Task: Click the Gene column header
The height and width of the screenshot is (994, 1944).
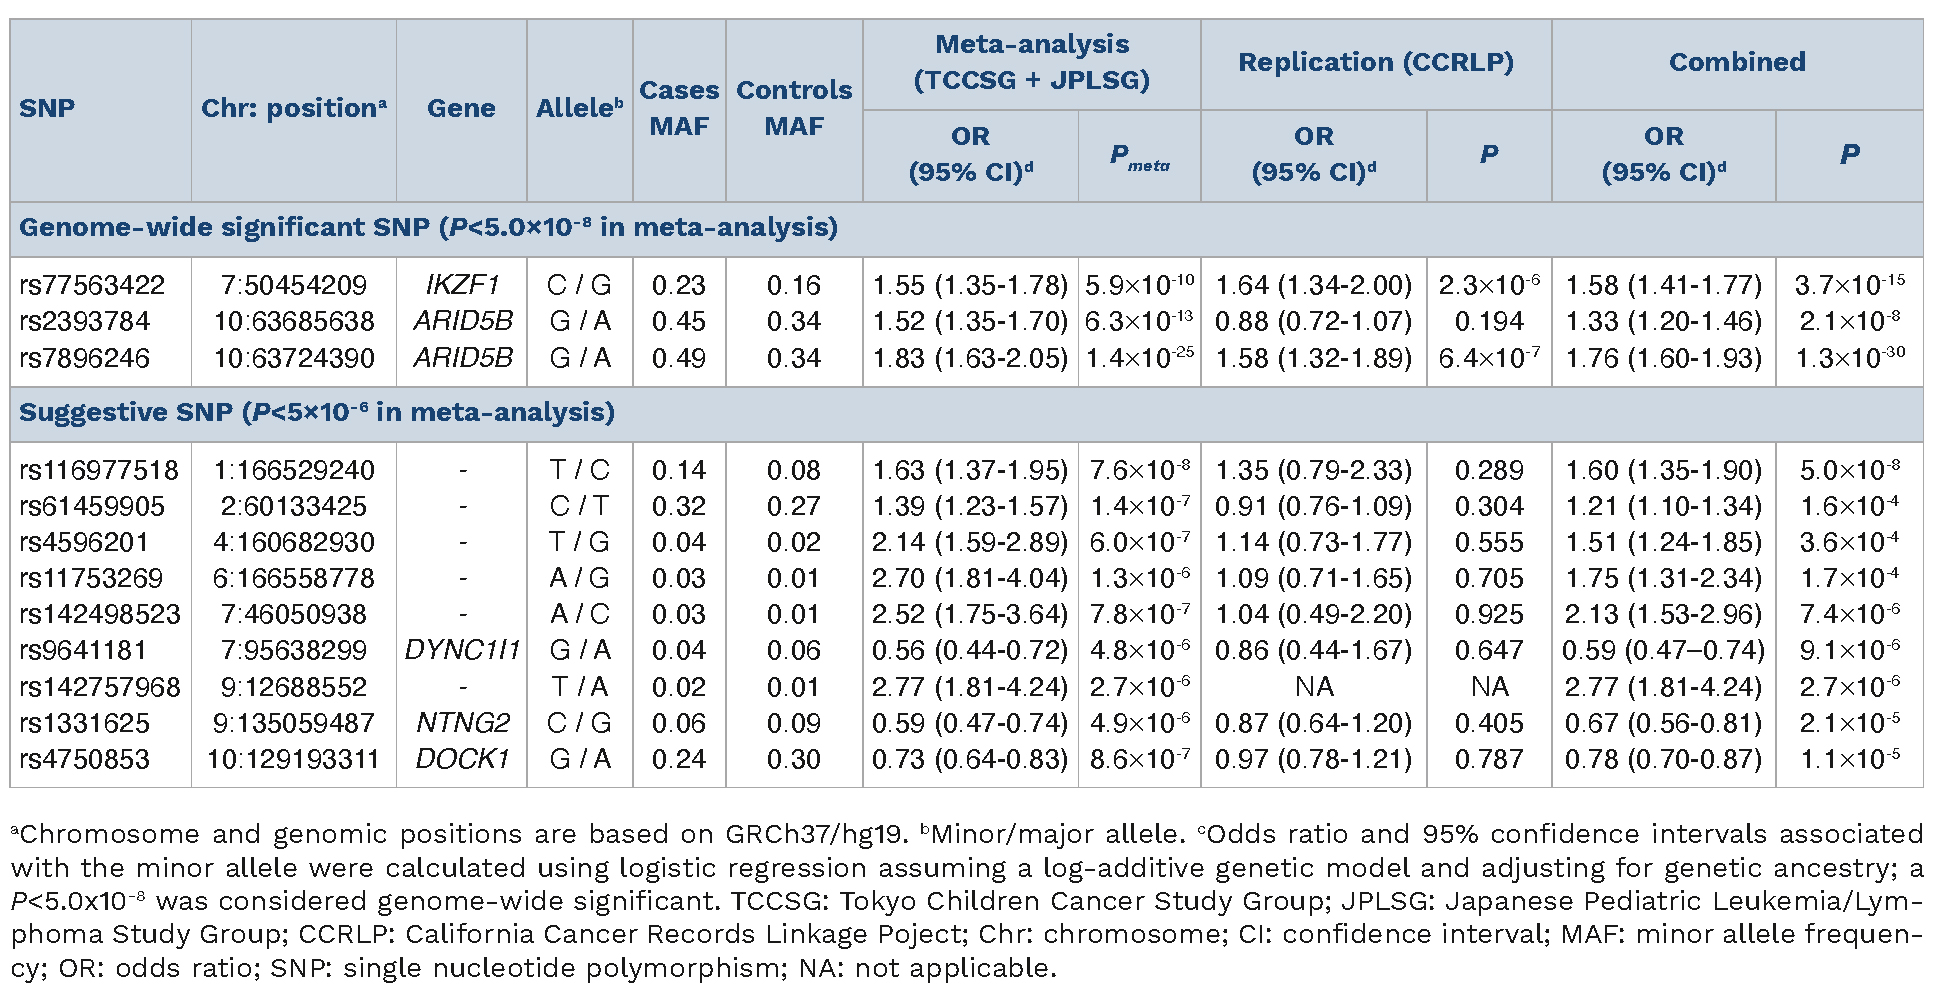Action: click(461, 109)
